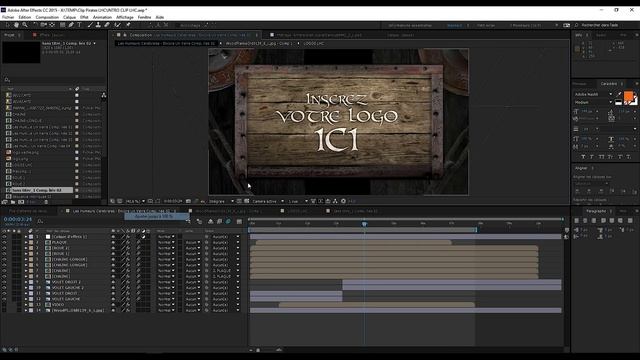Open parent dropdown for VIDEO layer
This screenshot has height=360, width=640.
[226, 305]
